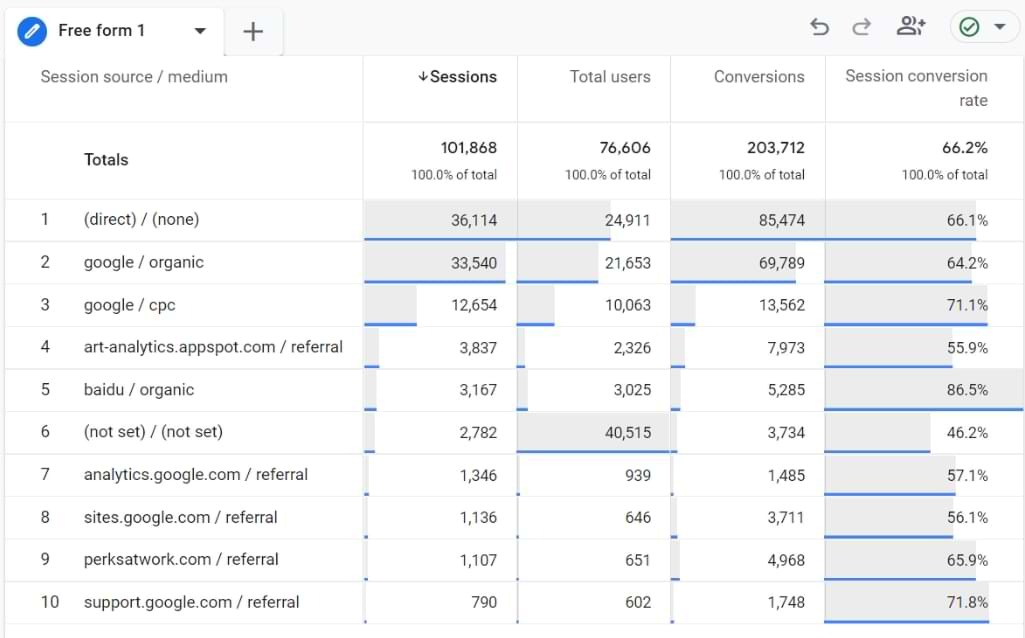Click the Redo arrow icon
This screenshot has height=638, width=1025.
(x=861, y=27)
